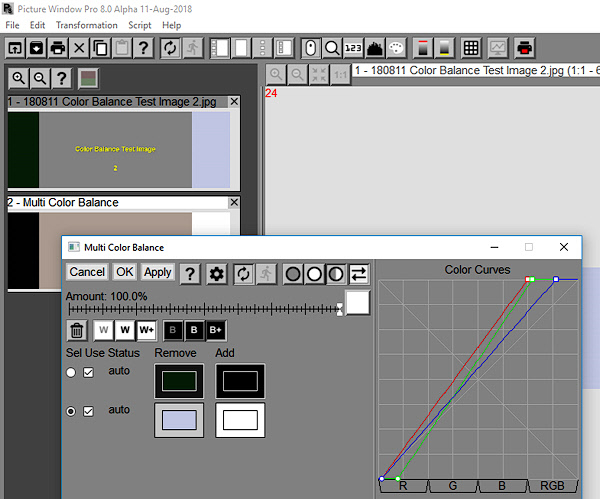Toggle auto refresh in Multi Color Balance dialog
The image size is (600, 499).
243,274
